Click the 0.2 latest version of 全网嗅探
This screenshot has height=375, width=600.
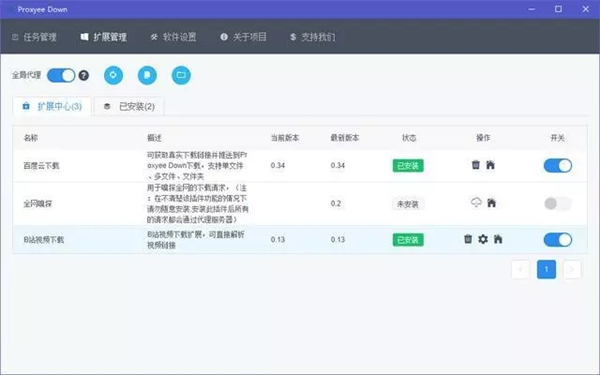pyautogui.click(x=336, y=203)
